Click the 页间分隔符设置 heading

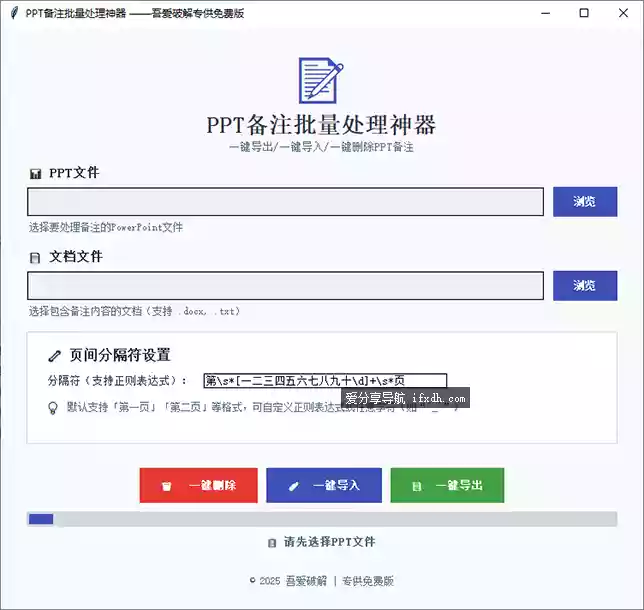point(120,355)
